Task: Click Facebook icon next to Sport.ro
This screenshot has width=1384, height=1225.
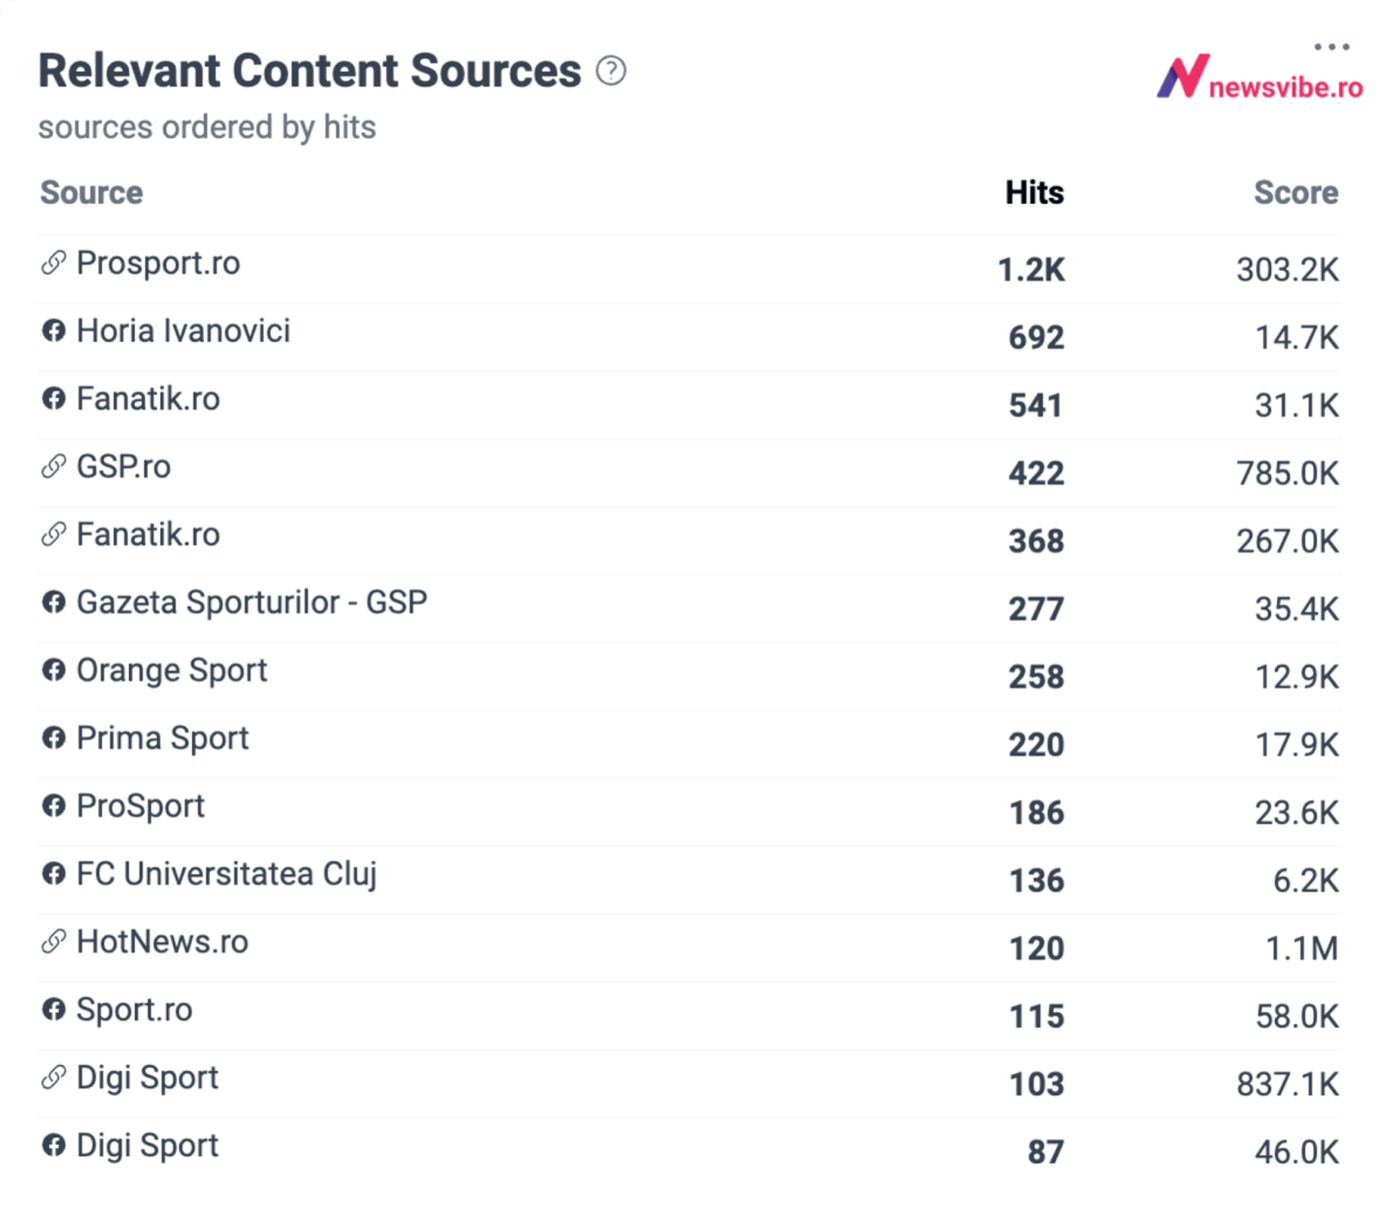Action: (x=53, y=1010)
